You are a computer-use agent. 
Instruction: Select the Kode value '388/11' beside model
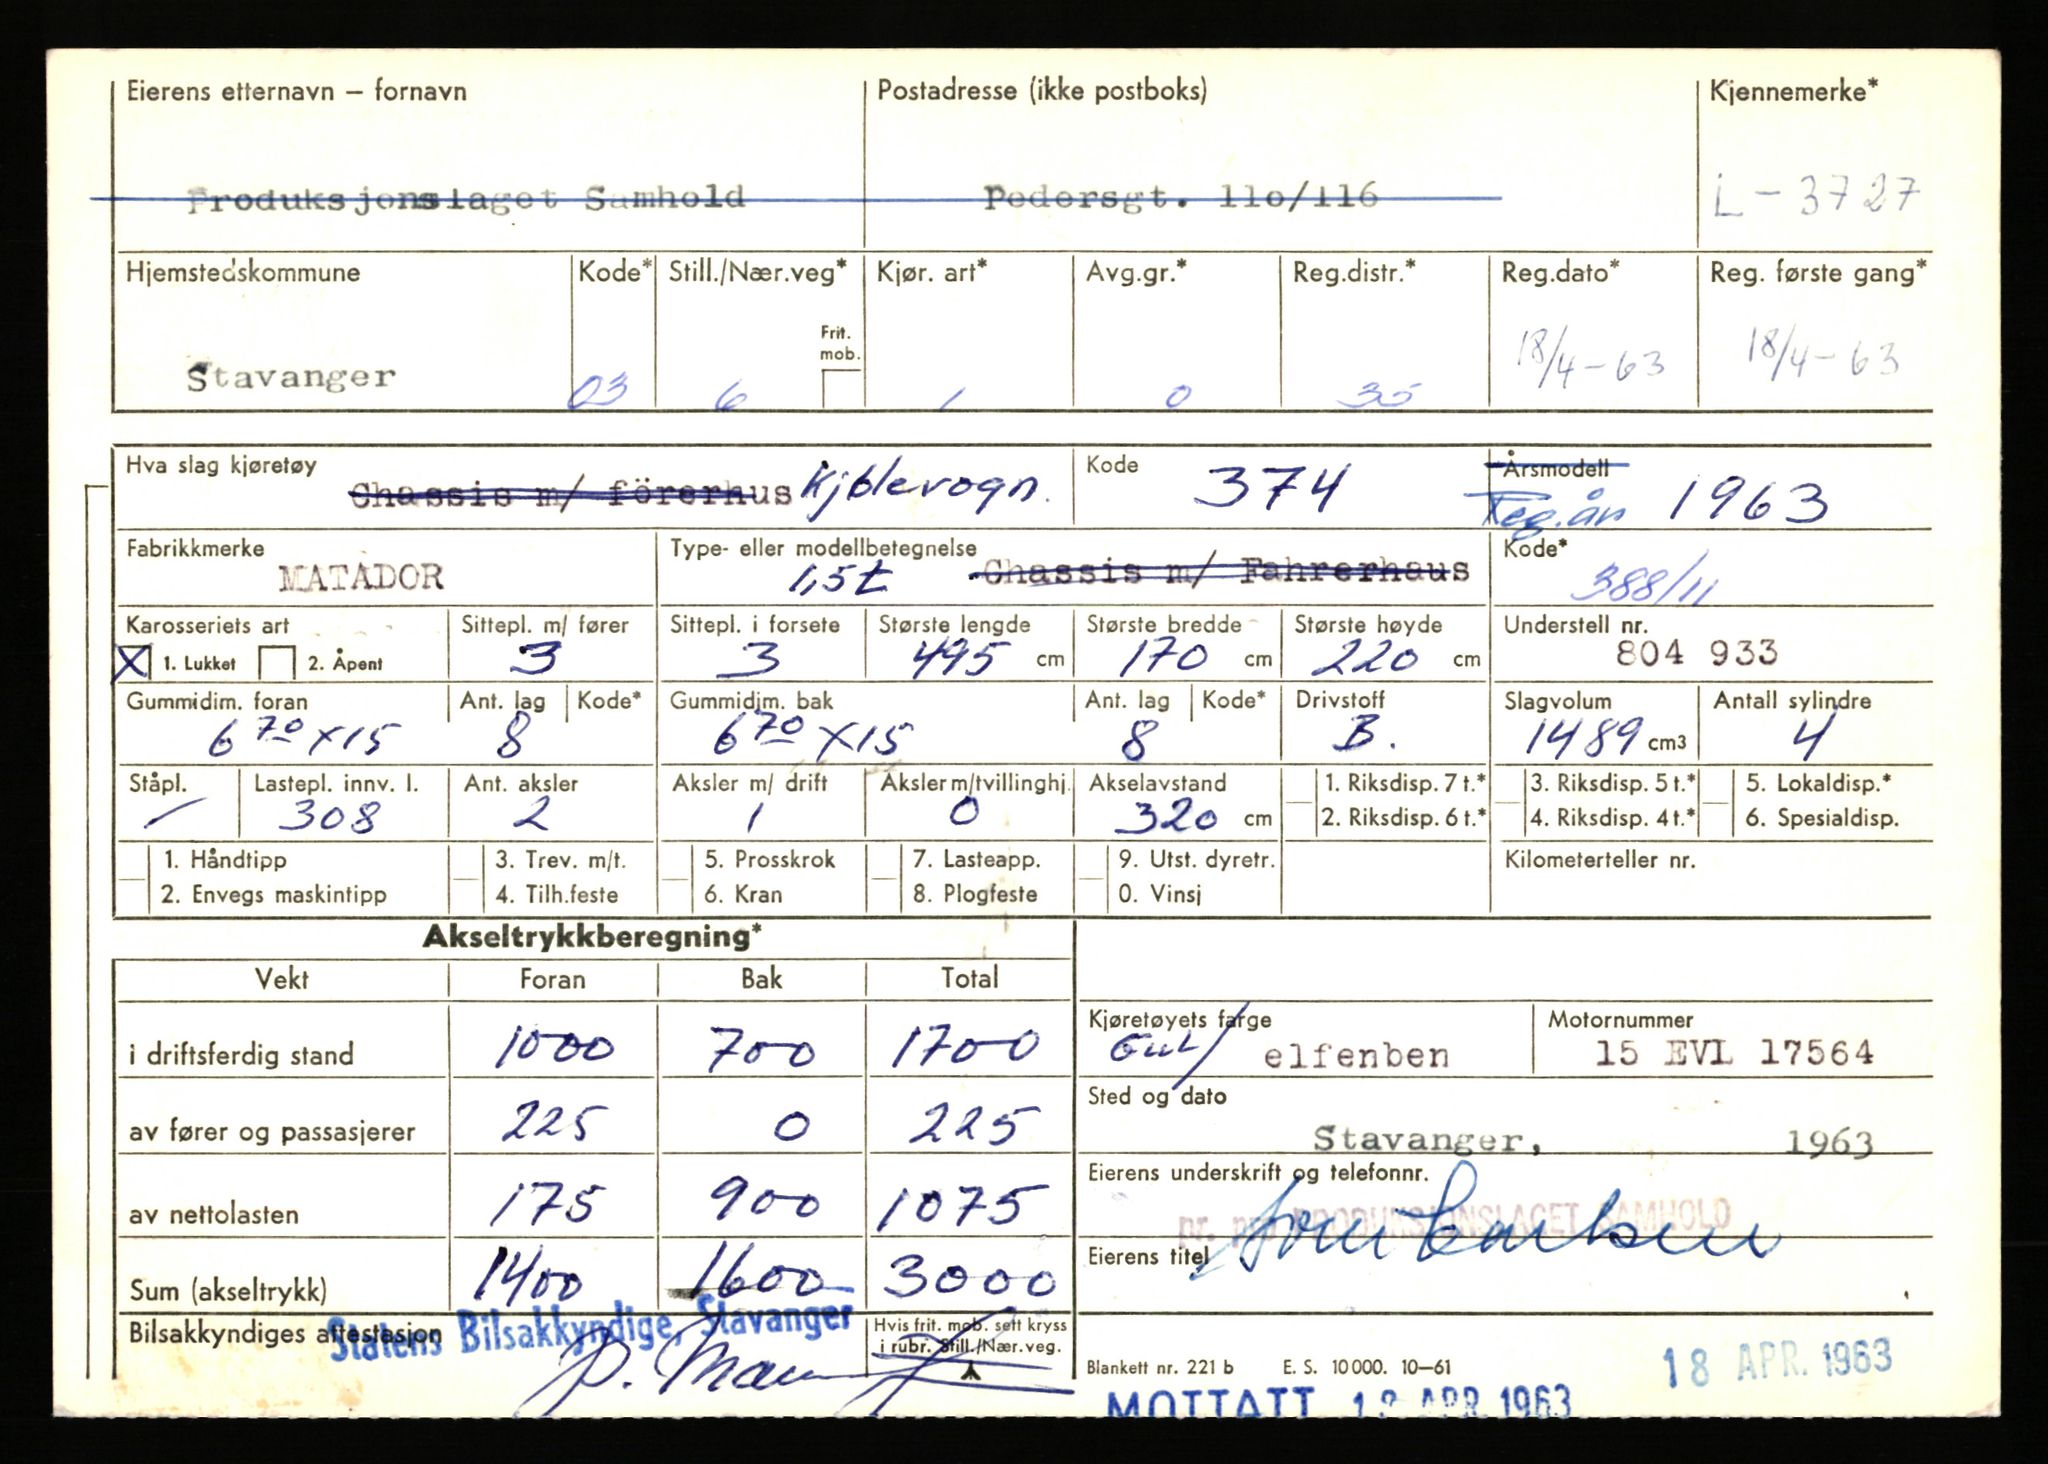coord(1642,582)
